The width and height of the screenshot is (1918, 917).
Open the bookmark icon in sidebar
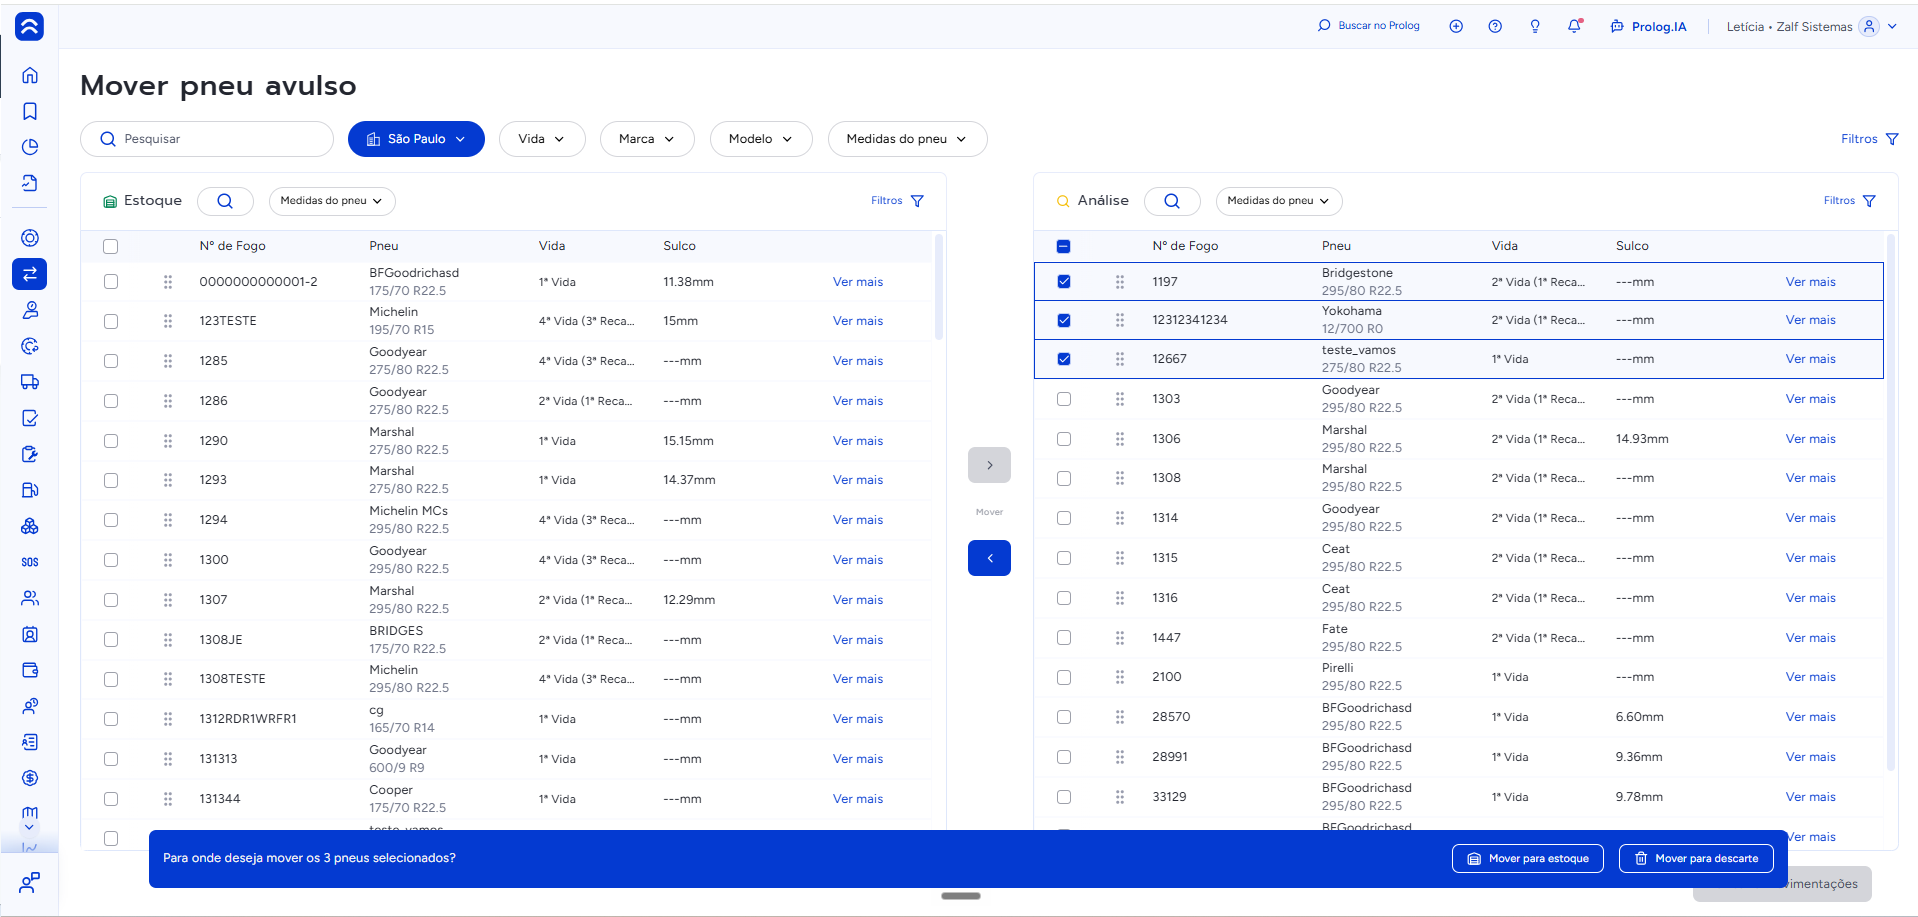(x=30, y=111)
